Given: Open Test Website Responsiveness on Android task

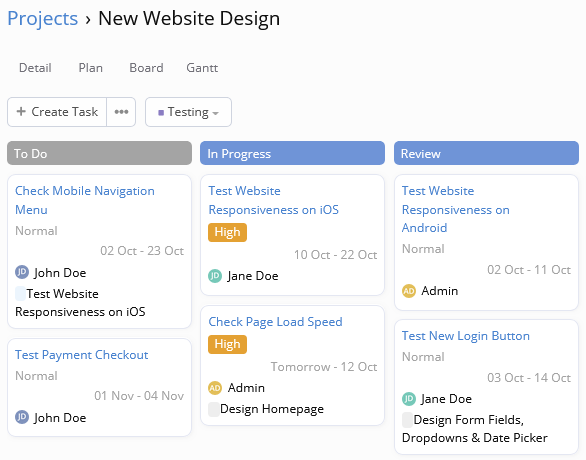Looking at the screenshot, I should pos(456,209).
